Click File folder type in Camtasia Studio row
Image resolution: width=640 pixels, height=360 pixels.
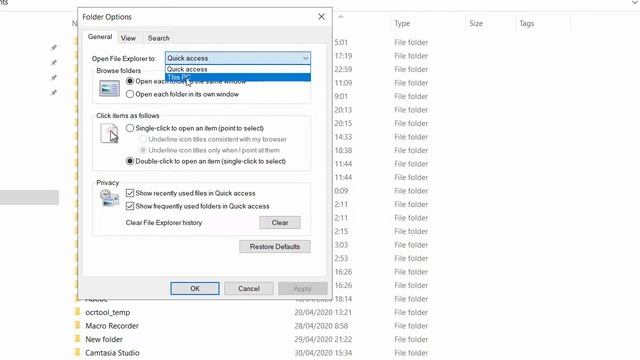pos(411,353)
